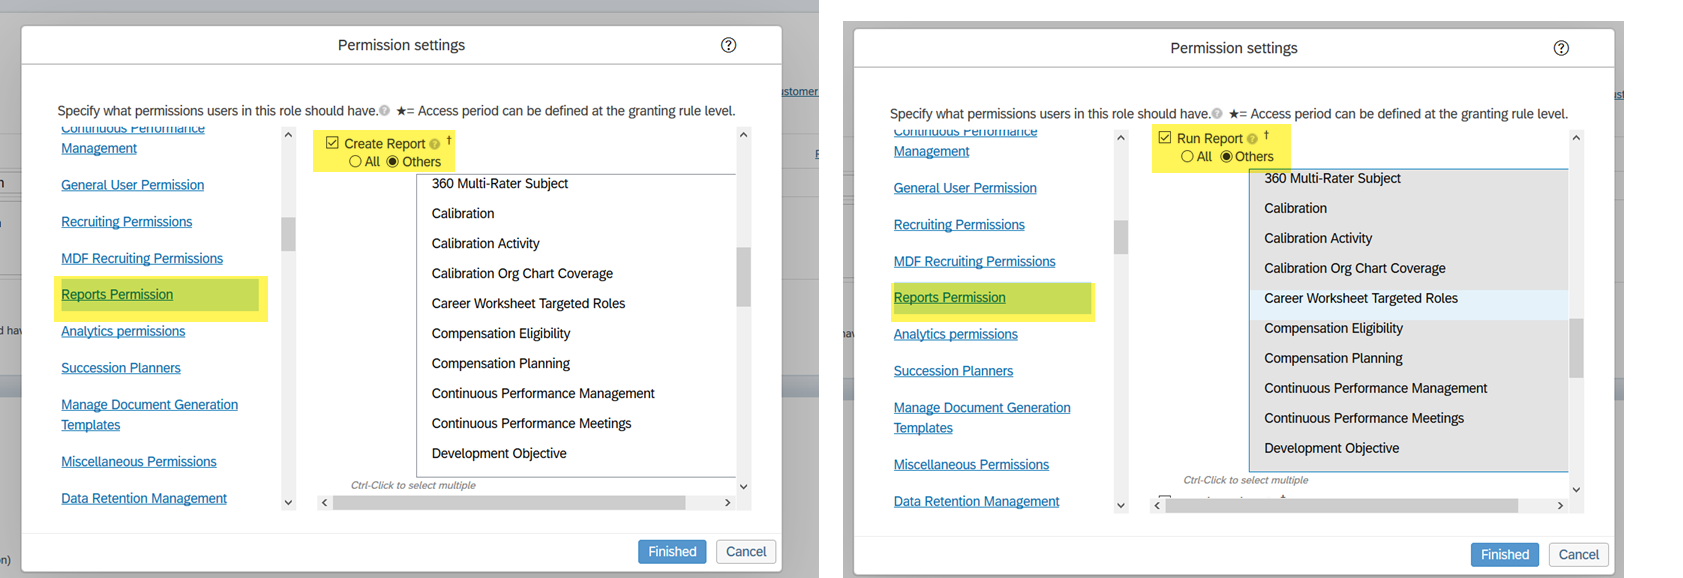Click Finished button in left dialog
The width and height of the screenshot is (1683, 578).
672,552
